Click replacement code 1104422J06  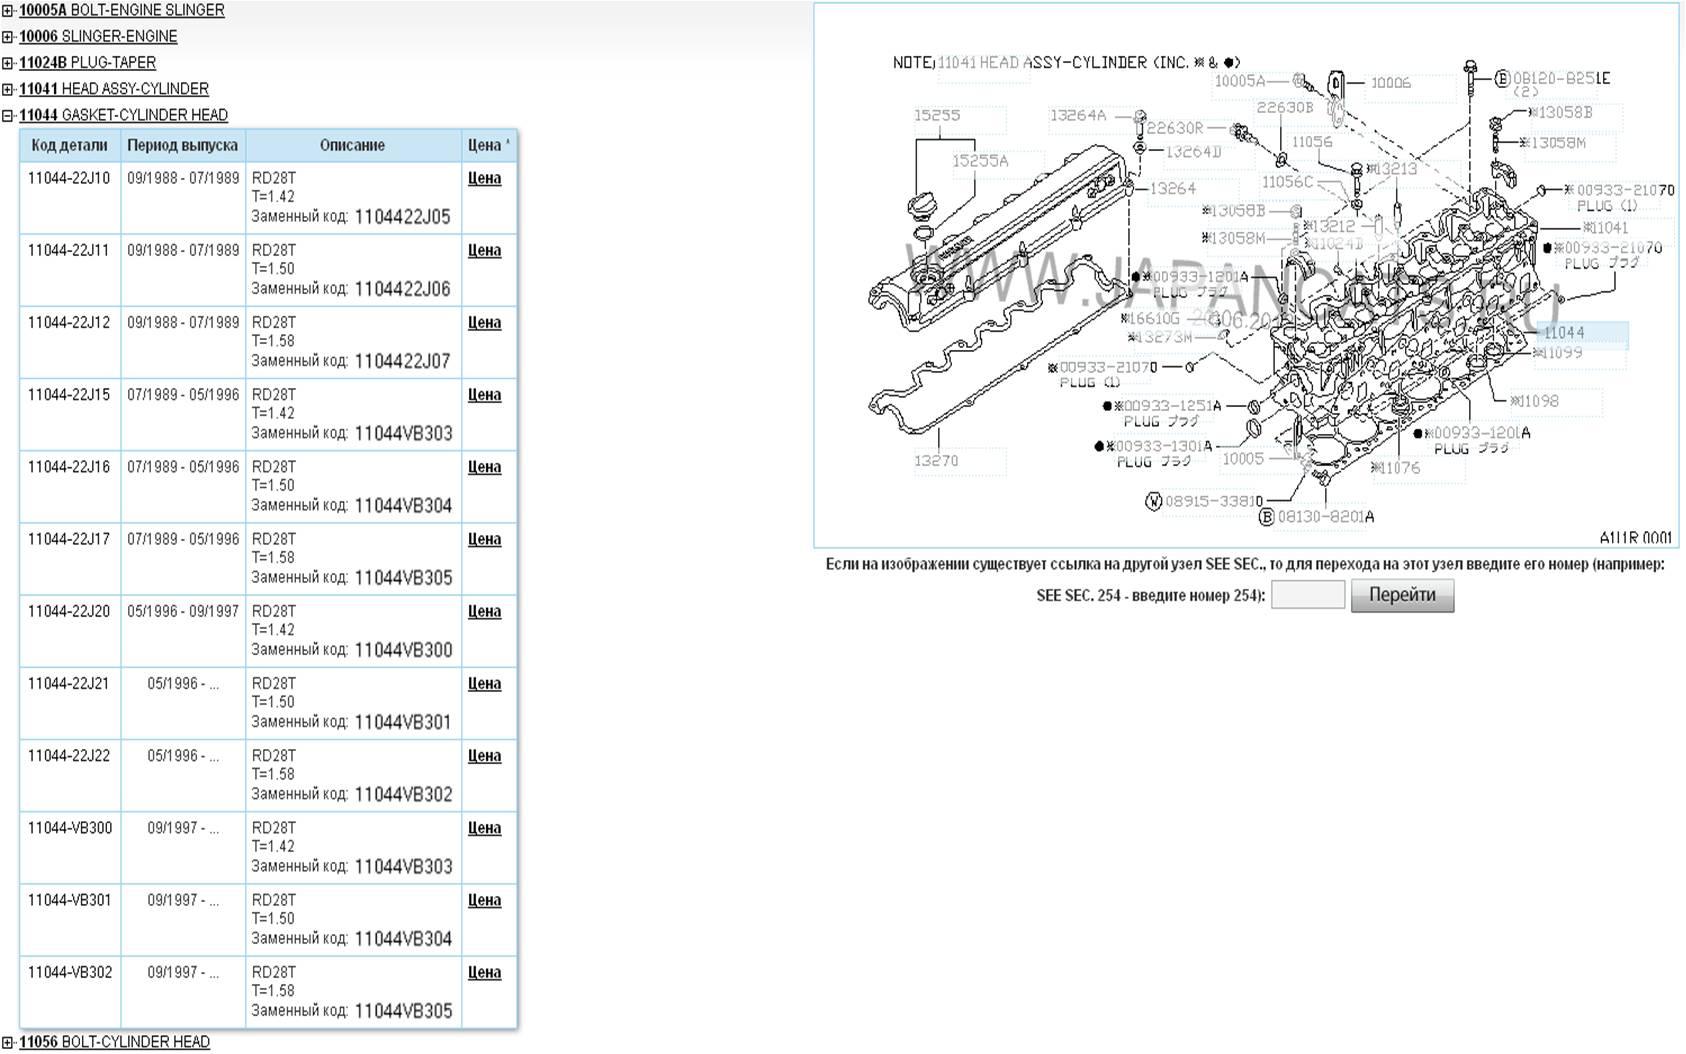(403, 289)
